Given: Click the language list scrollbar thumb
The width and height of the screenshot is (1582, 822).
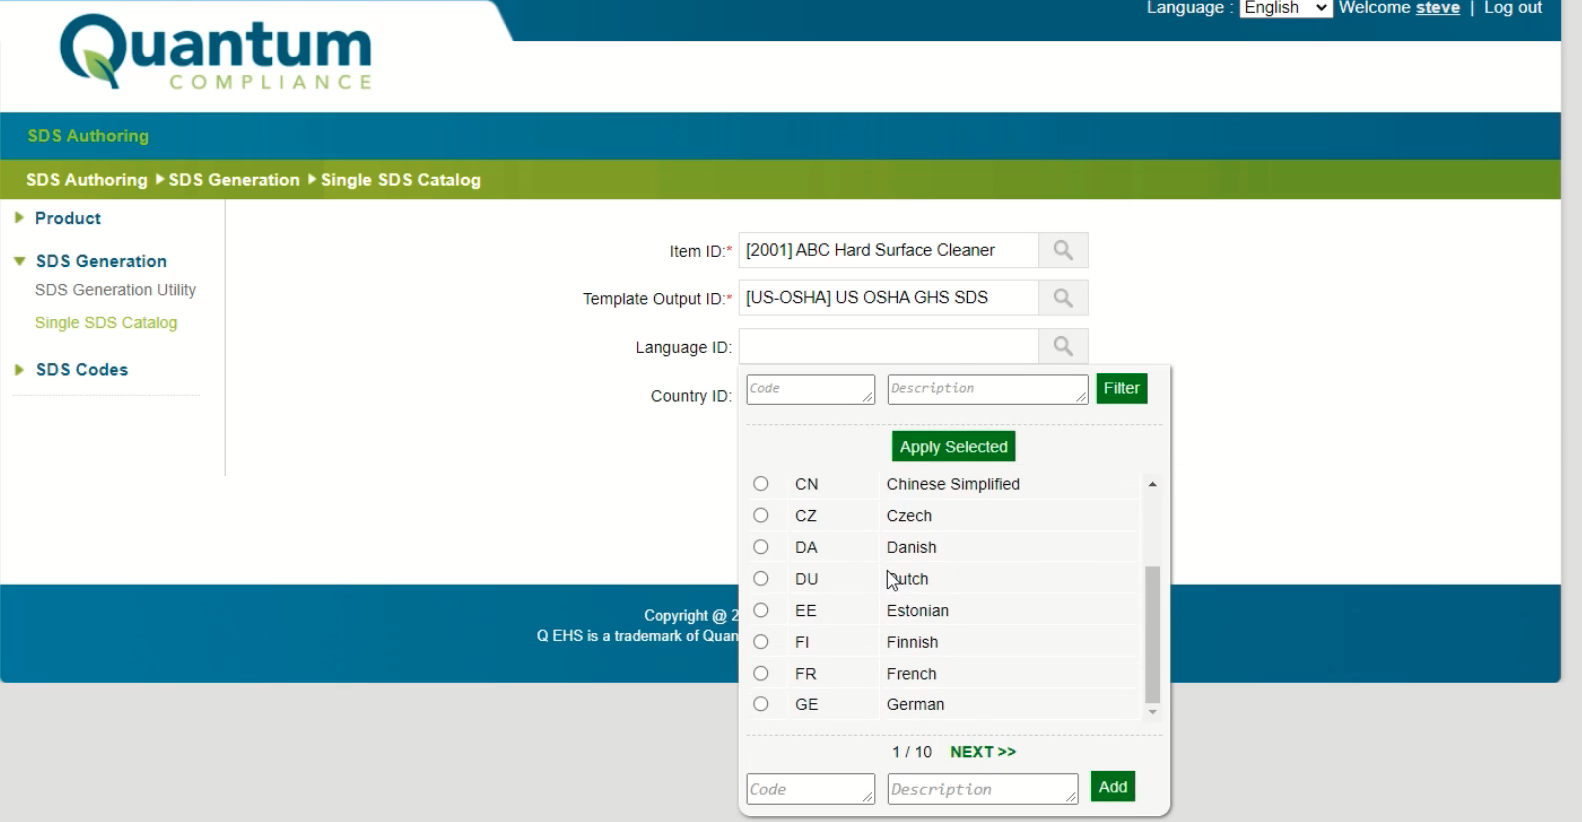Looking at the screenshot, I should 1152,635.
